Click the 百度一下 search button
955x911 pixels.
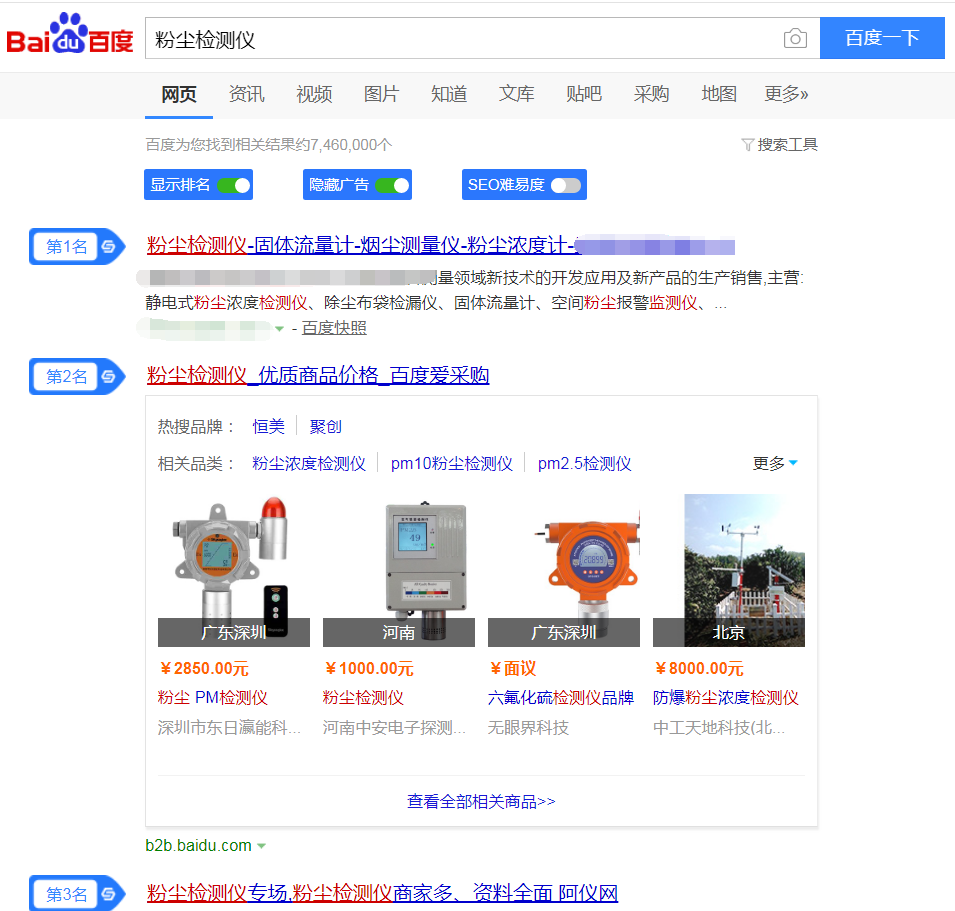tap(883, 38)
